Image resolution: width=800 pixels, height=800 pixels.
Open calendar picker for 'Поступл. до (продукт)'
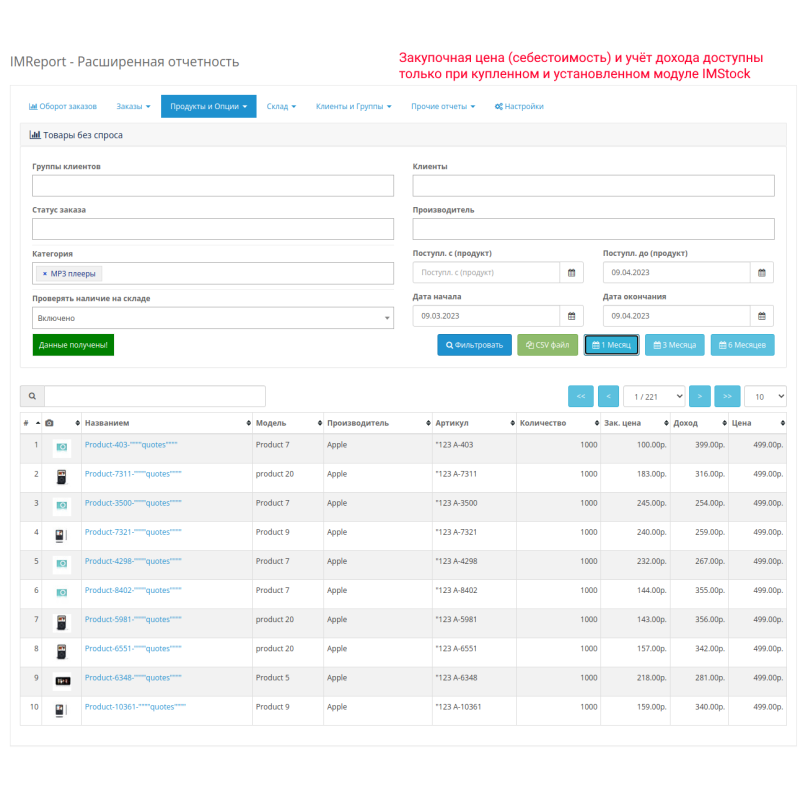tap(762, 271)
